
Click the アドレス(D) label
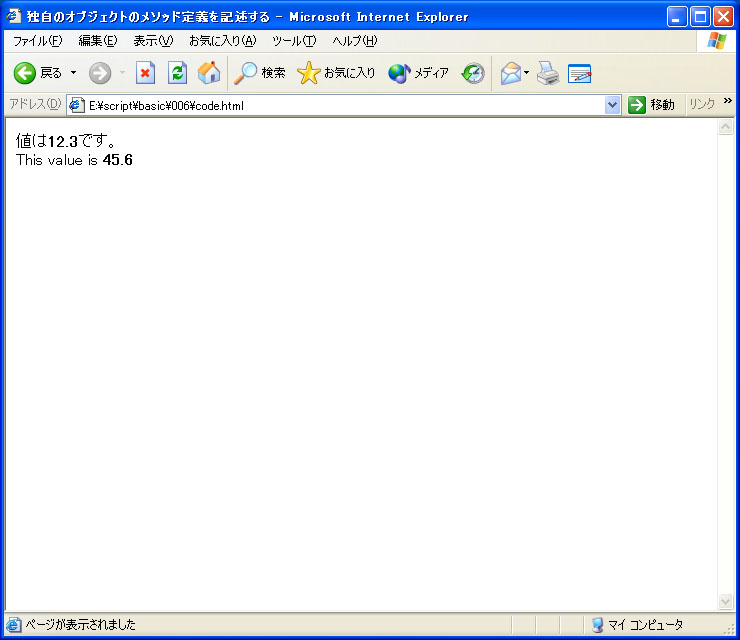point(35,104)
